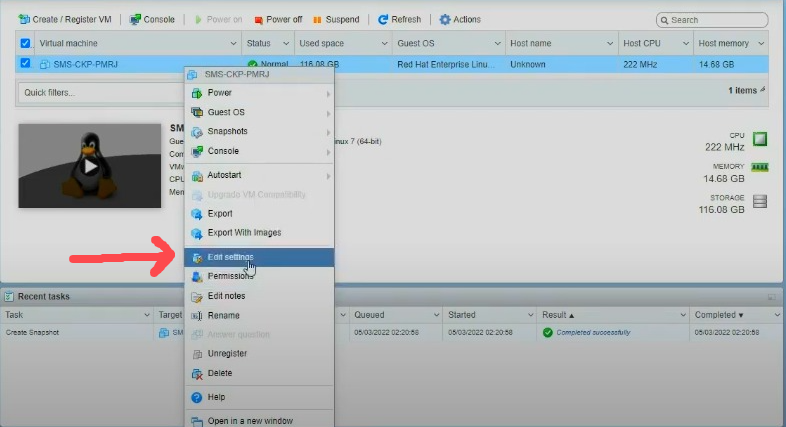This screenshot has width=786, height=427.
Task: Click Completed successfully result text
Action: [x=593, y=332]
